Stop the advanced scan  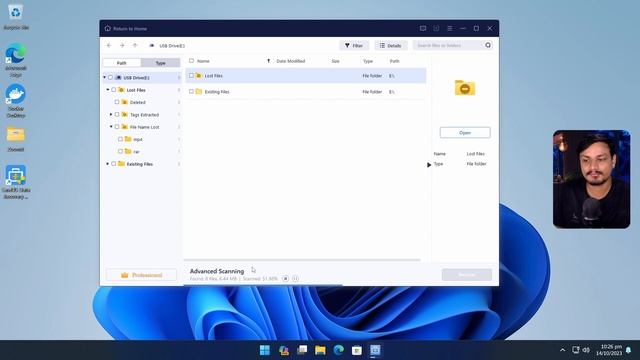[x=285, y=278]
